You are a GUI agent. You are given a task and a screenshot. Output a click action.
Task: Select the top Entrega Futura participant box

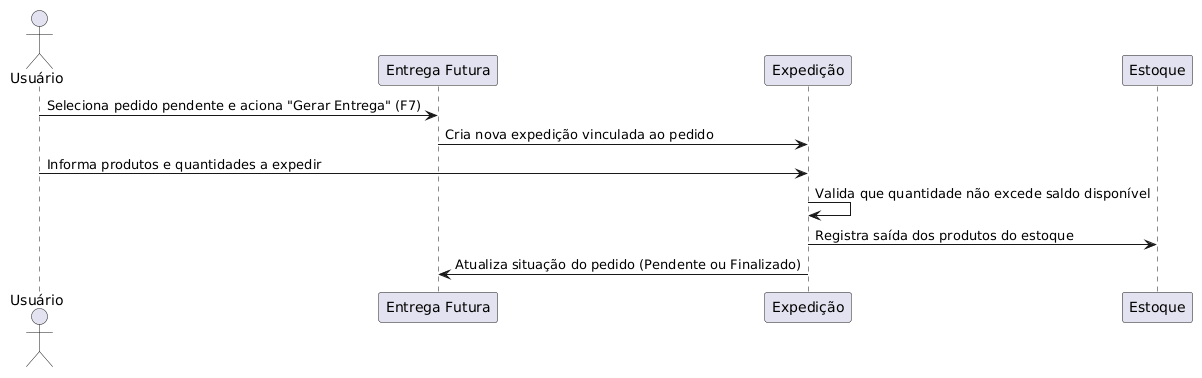point(438,70)
